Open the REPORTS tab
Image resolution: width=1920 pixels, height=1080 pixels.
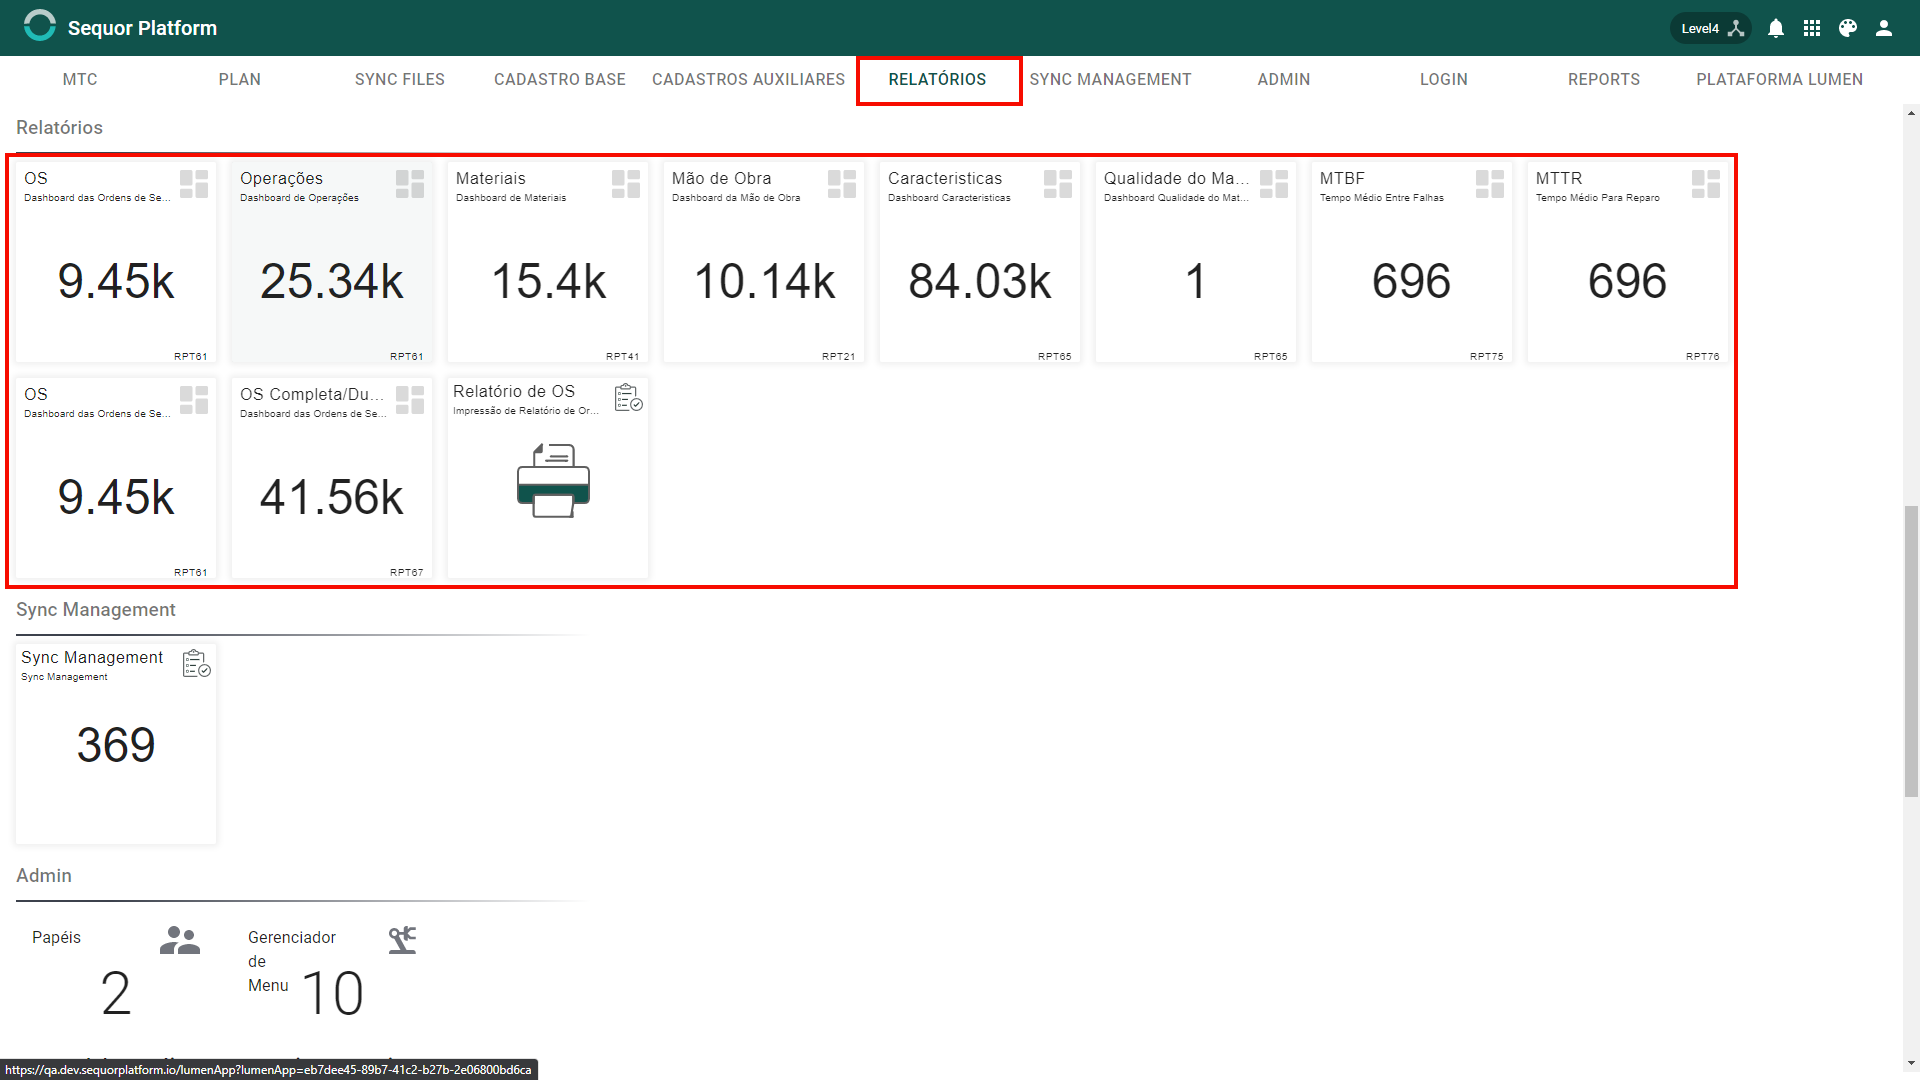(1604, 80)
